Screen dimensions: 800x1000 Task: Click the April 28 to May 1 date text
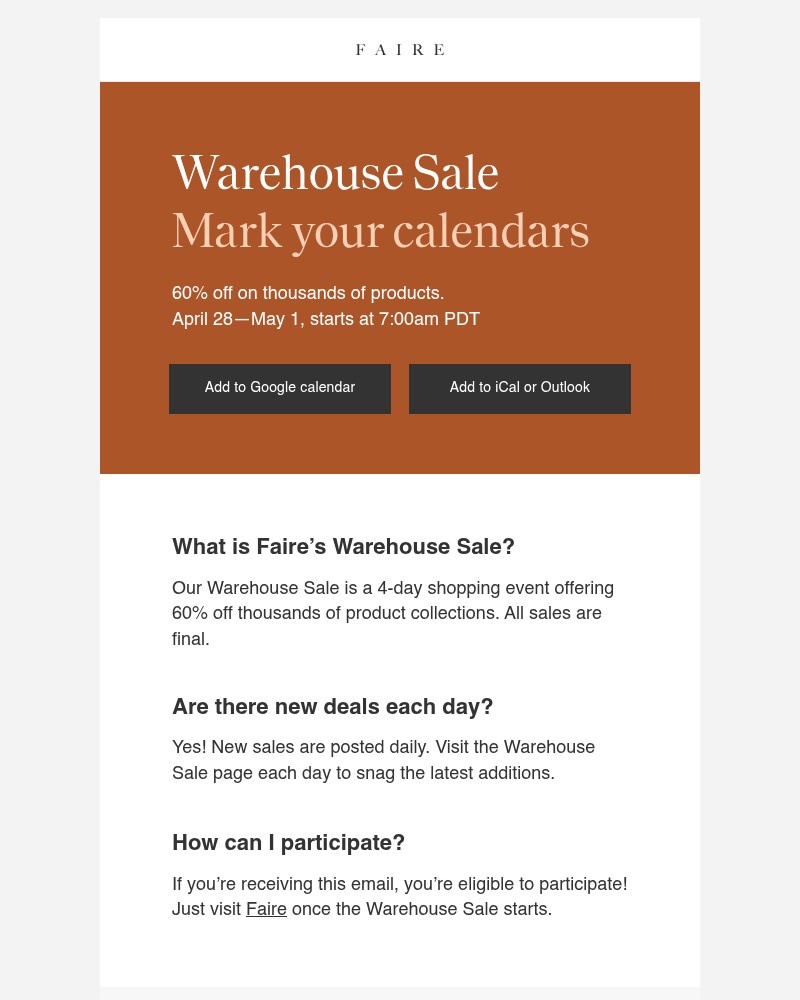point(326,319)
